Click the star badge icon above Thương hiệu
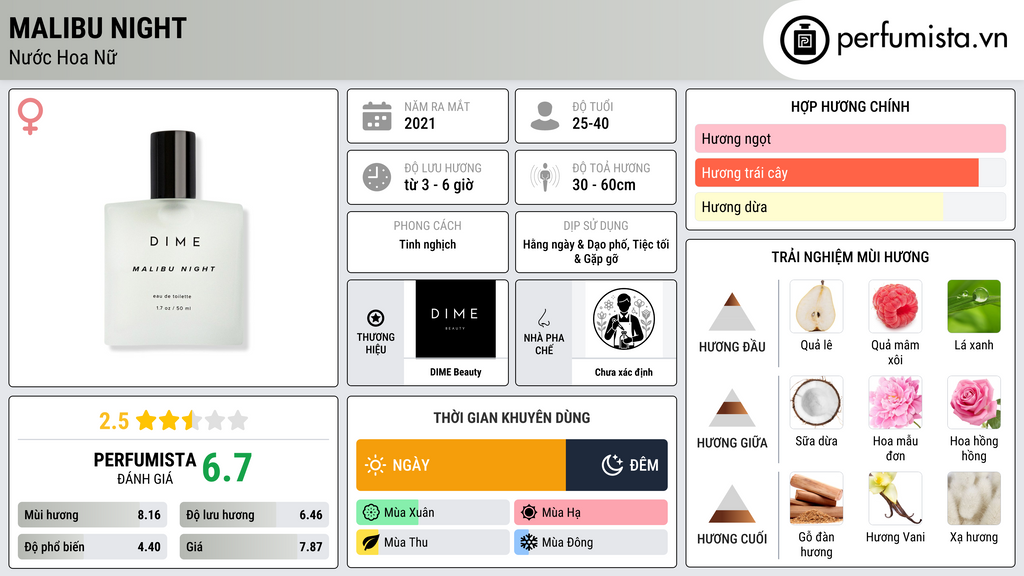The image size is (1024, 576). [376, 318]
